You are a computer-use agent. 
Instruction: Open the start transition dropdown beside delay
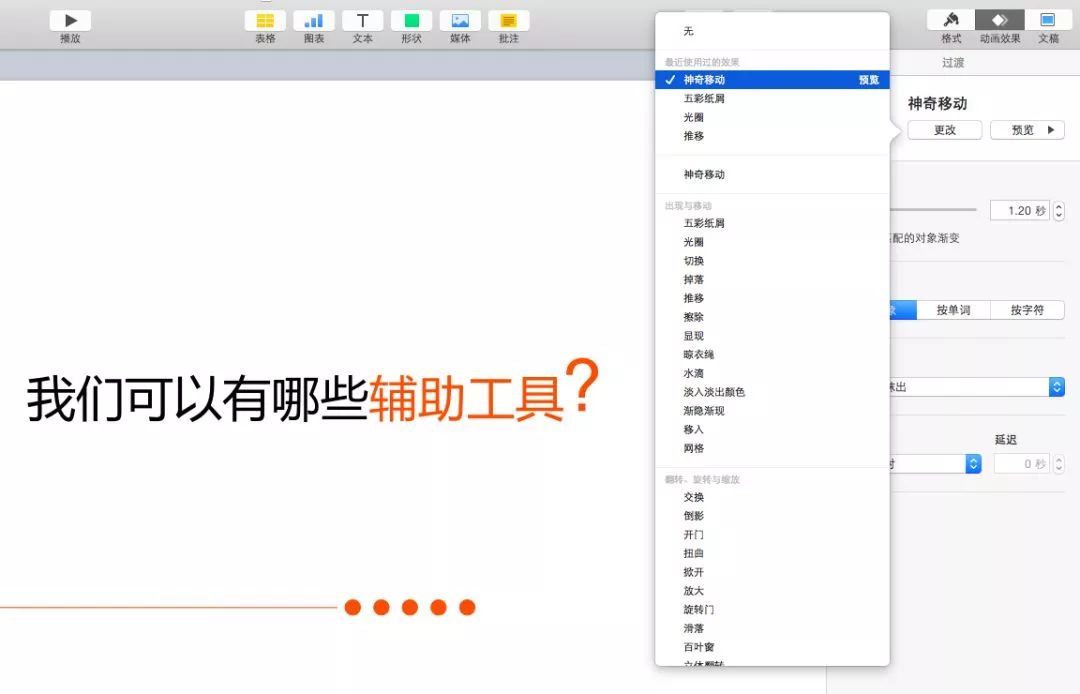972,464
